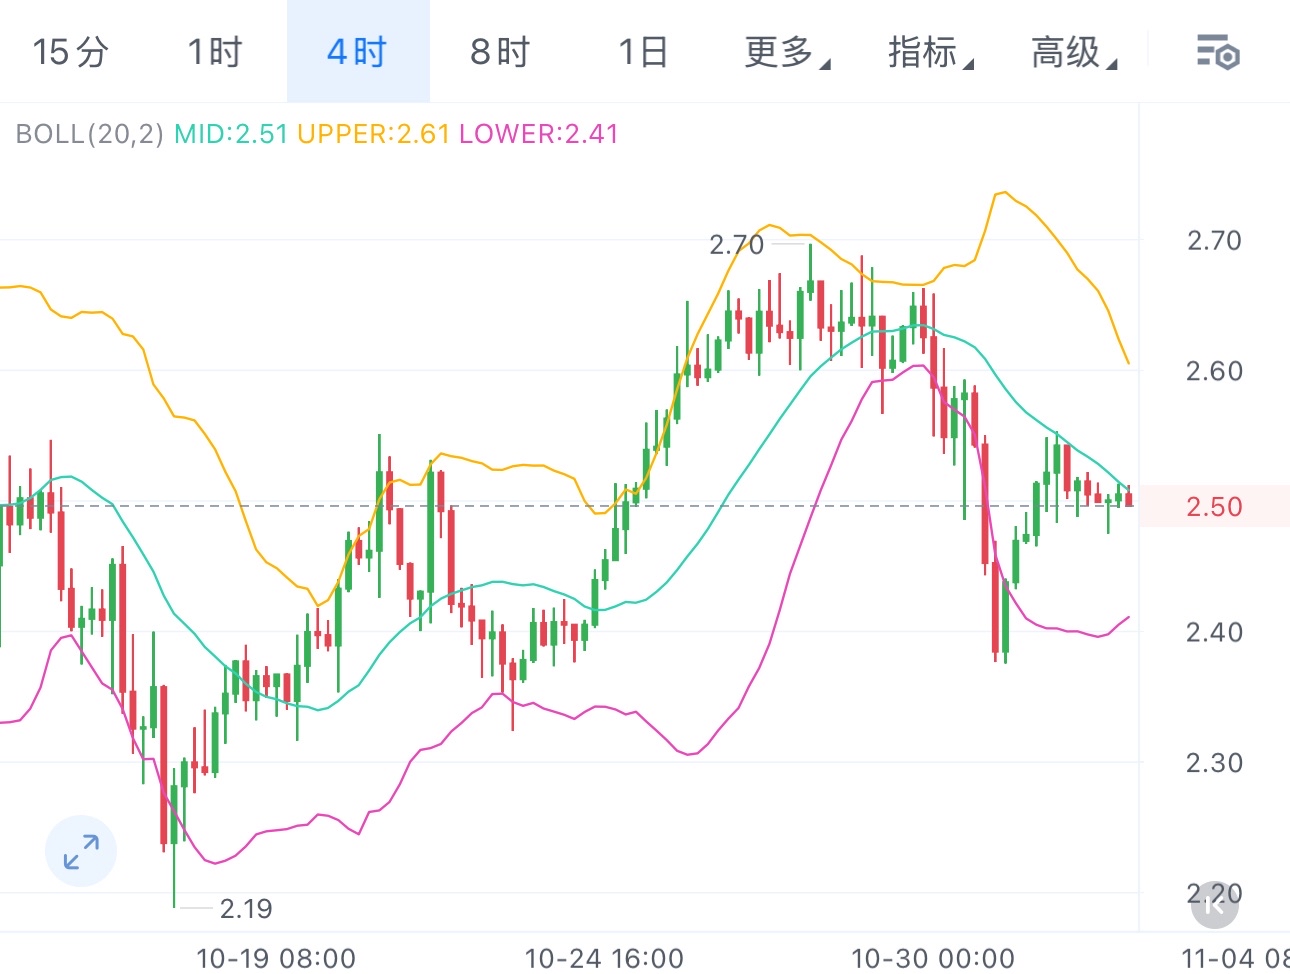The height and width of the screenshot is (974, 1290).
Task: Click the 2.19 low price label
Action: pyautogui.click(x=245, y=909)
